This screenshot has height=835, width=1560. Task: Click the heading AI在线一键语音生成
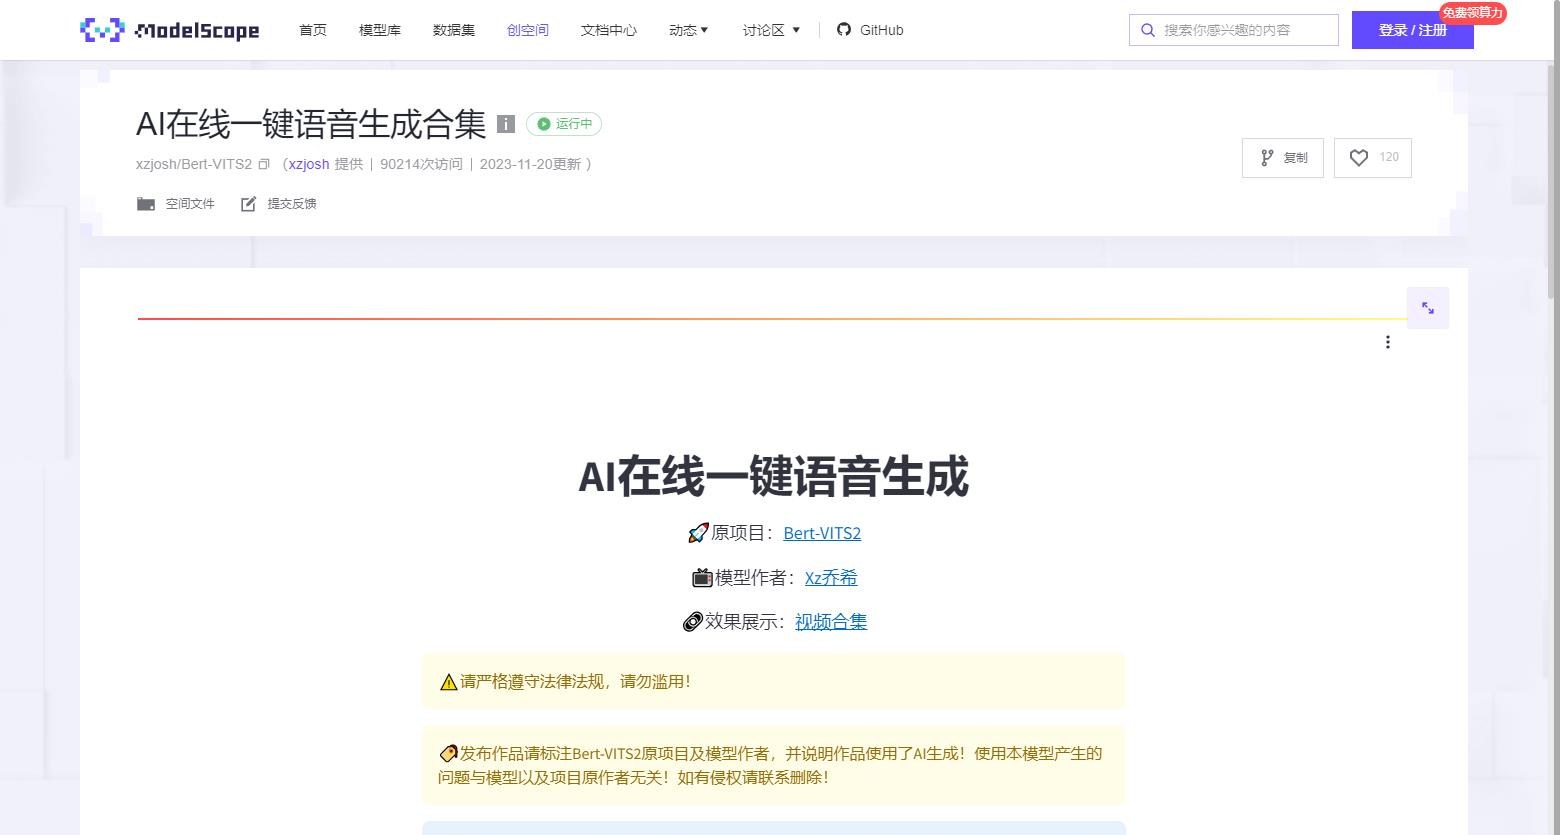click(774, 476)
